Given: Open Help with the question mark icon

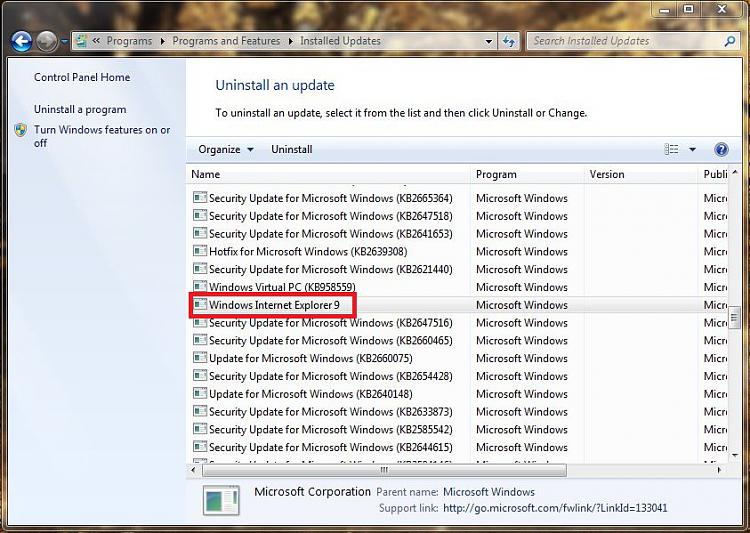Looking at the screenshot, I should pyautogui.click(x=721, y=149).
